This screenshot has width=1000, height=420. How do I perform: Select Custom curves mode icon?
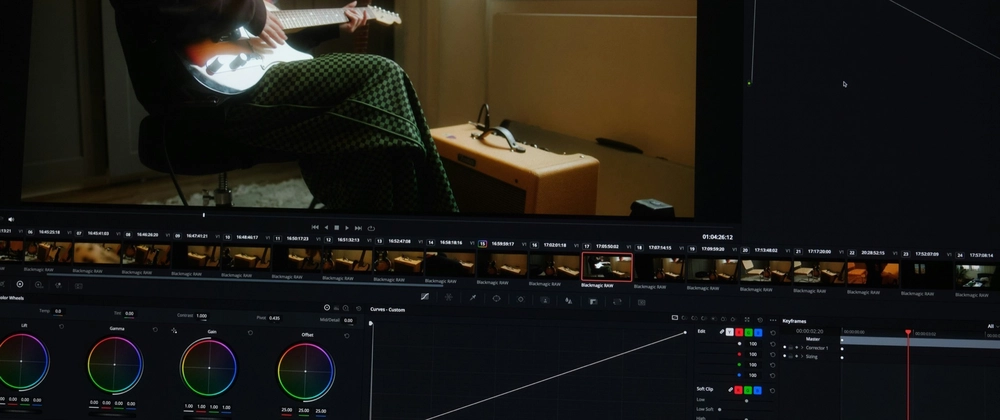pos(675,317)
